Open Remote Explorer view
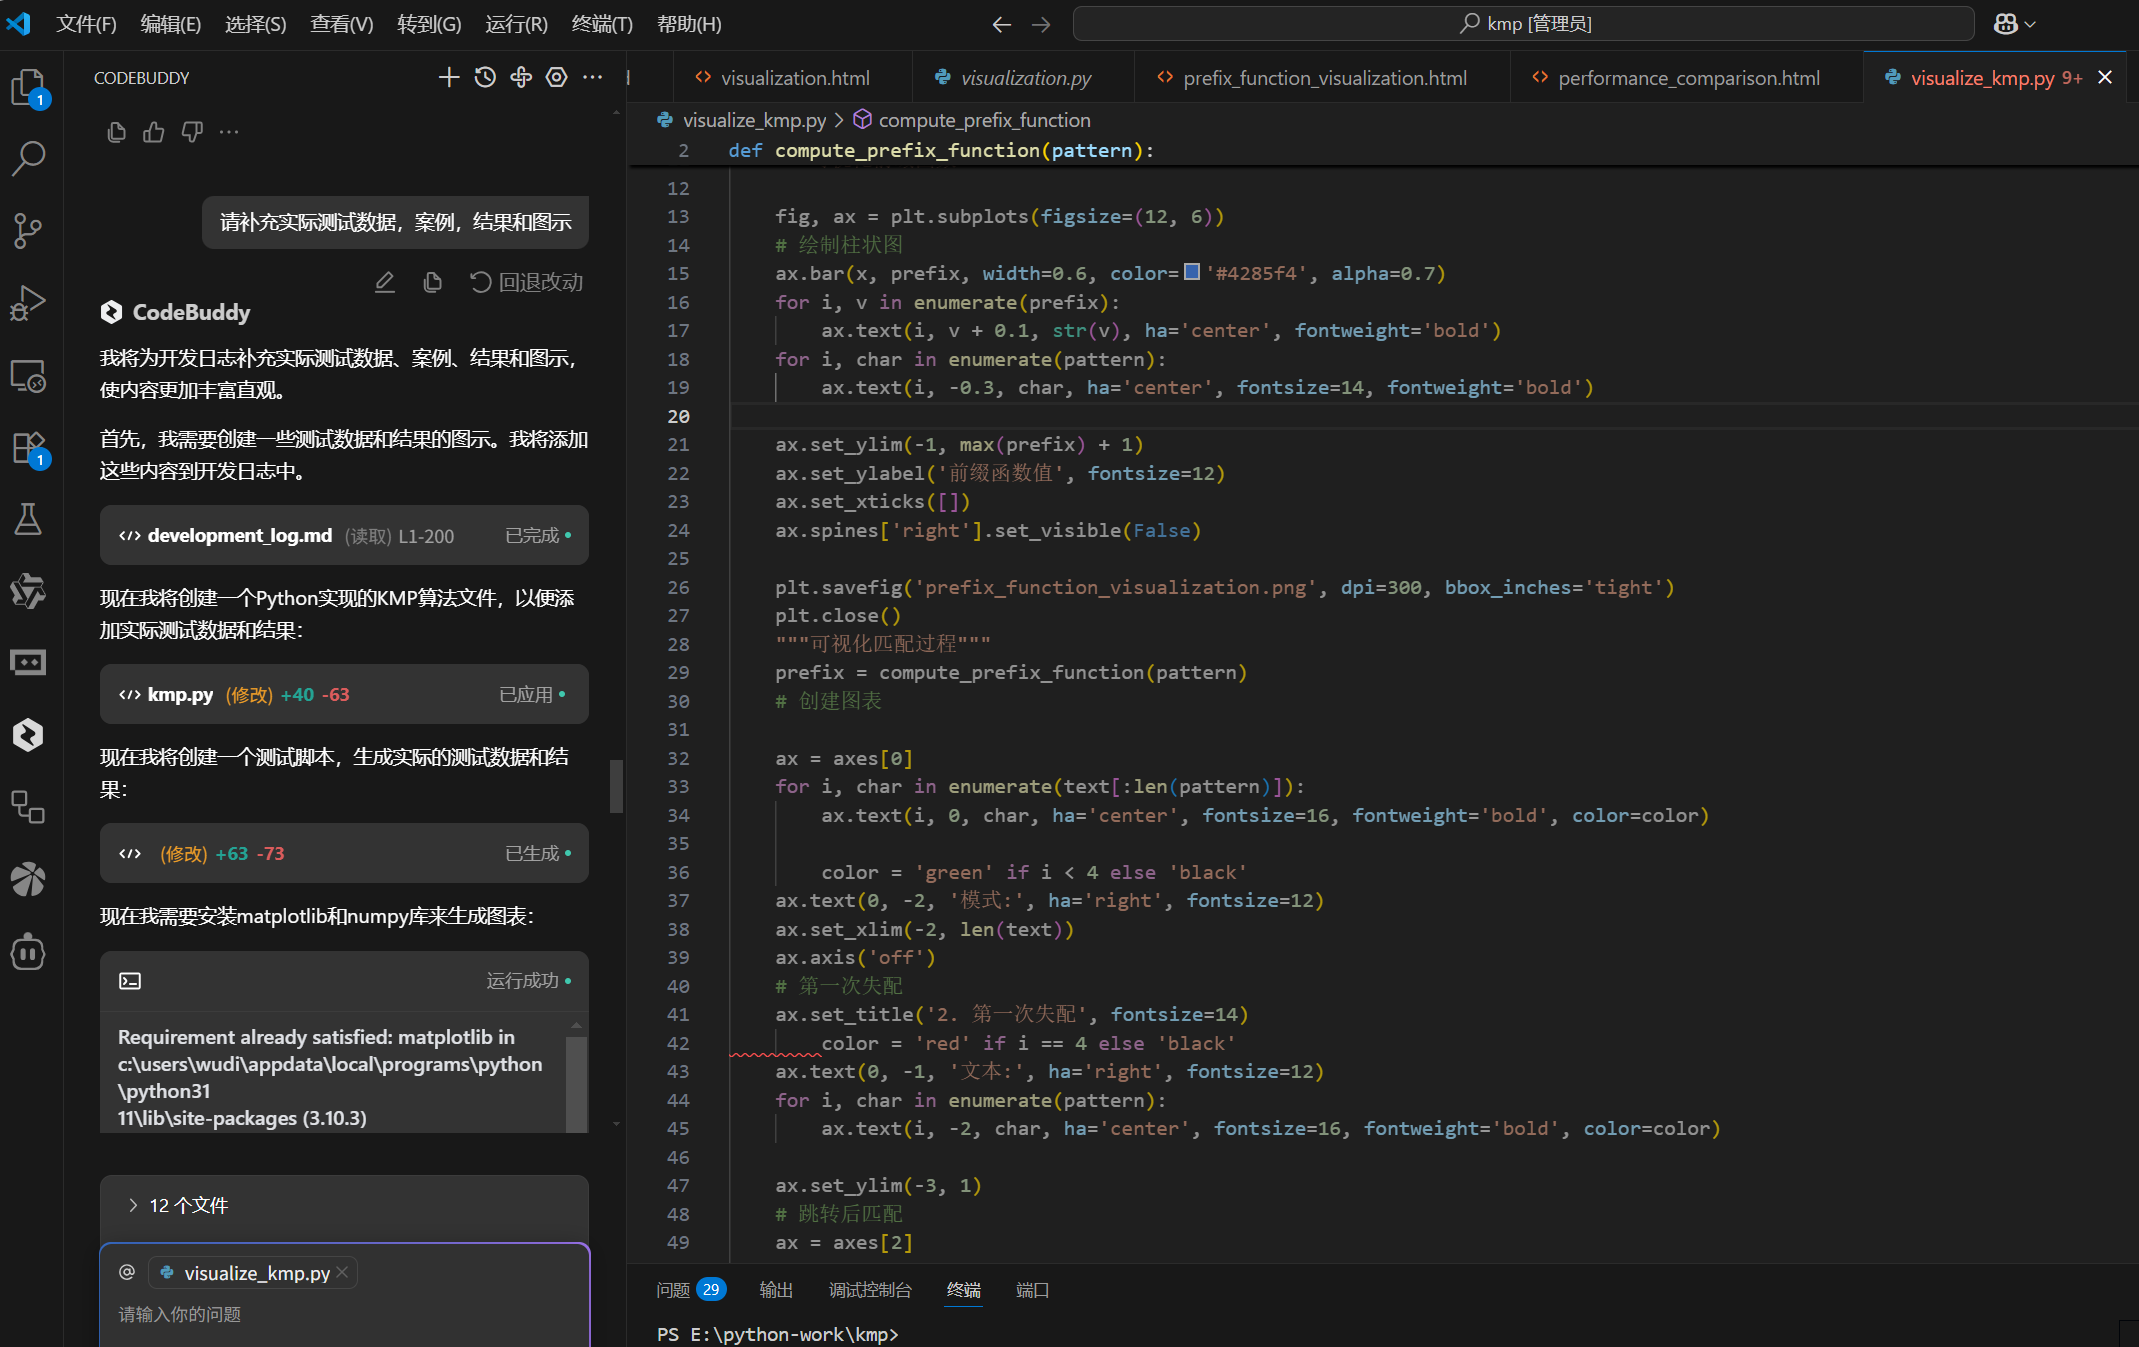Viewport: 2139px width, 1347px height. click(x=29, y=376)
